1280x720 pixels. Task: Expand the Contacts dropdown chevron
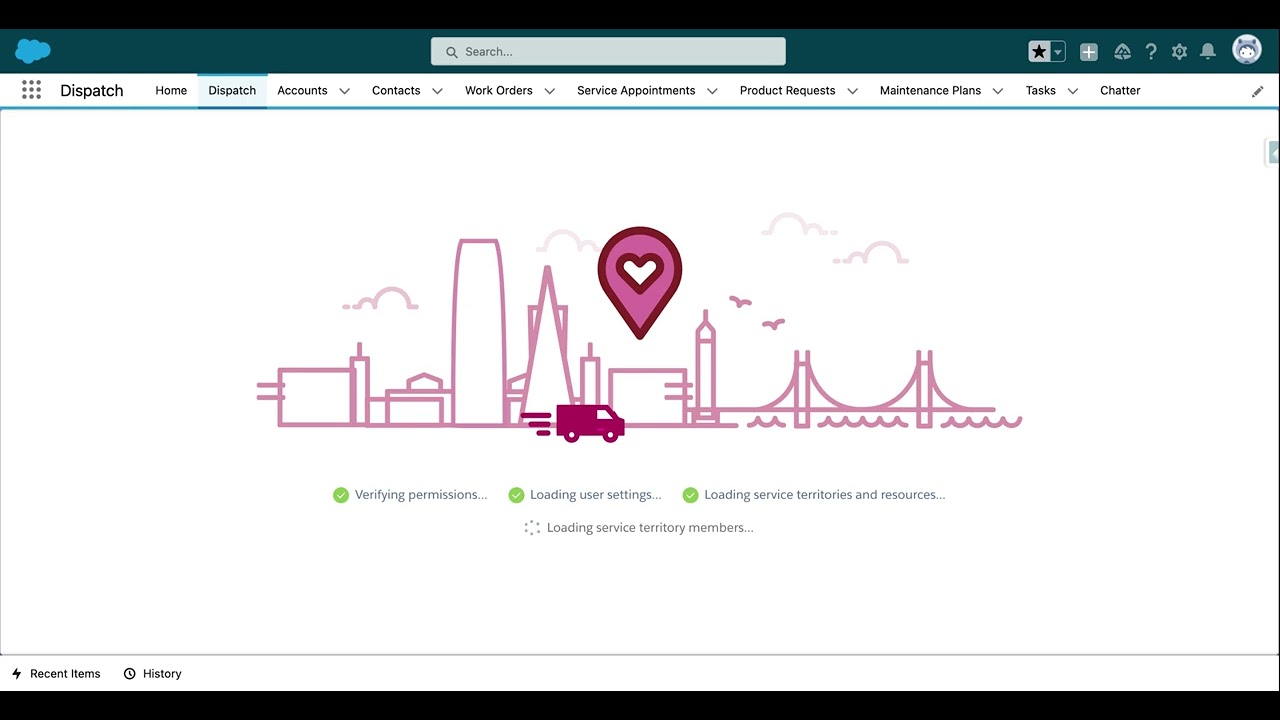click(437, 91)
